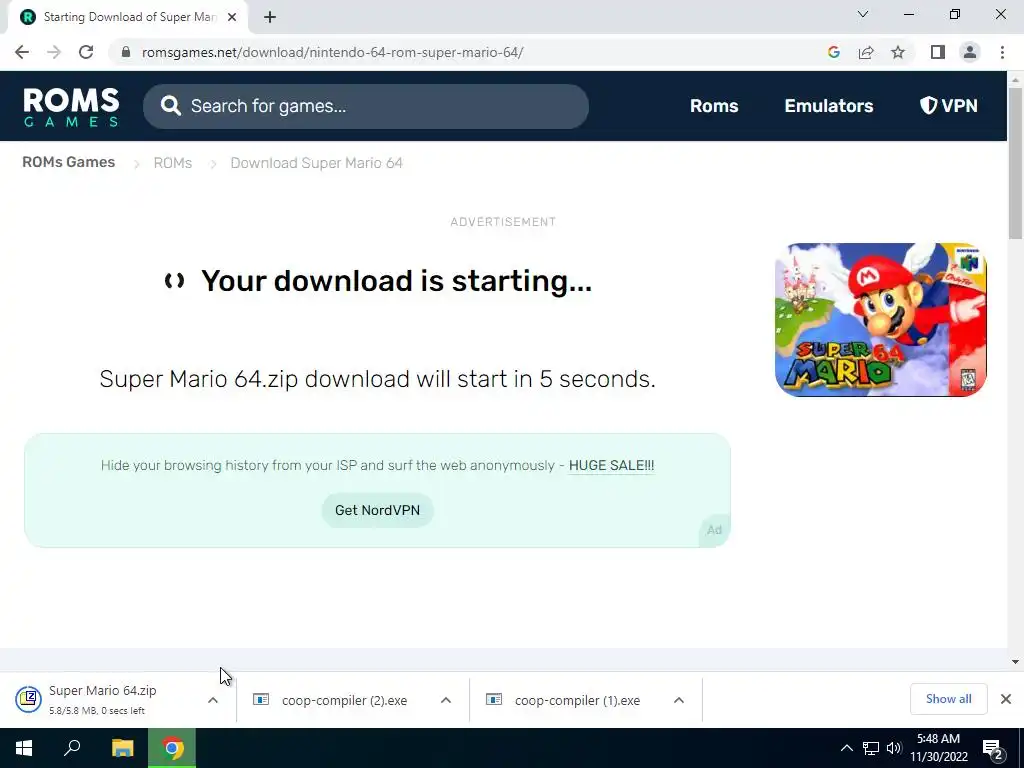Viewport: 1024px width, 768px height.
Task: Click the Google icon in the address bar
Action: tap(834, 52)
